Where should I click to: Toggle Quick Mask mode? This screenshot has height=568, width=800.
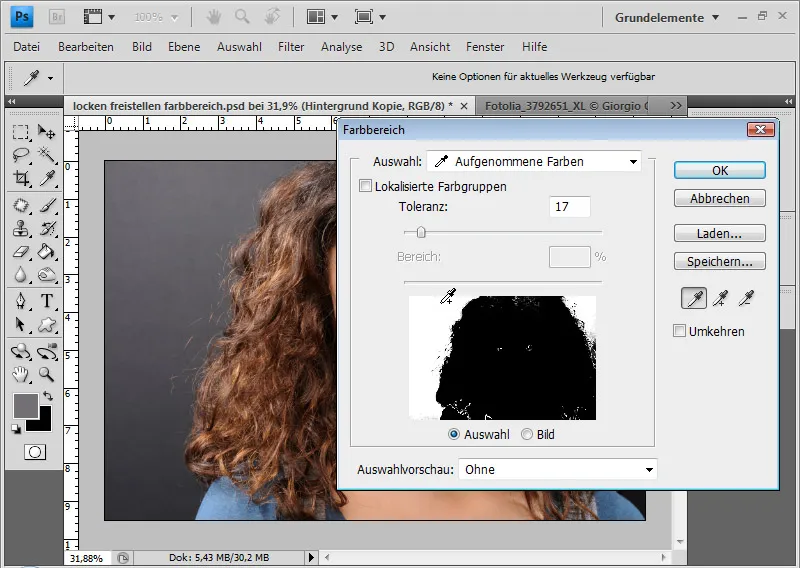[35, 452]
